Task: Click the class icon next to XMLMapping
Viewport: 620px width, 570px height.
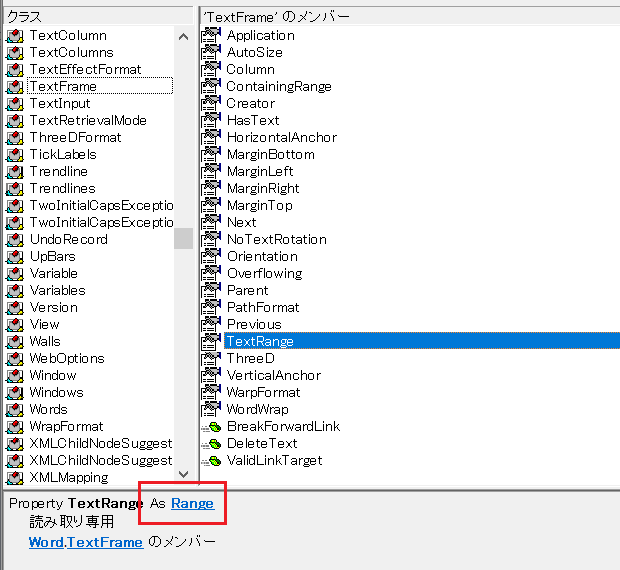Action: (x=15, y=478)
